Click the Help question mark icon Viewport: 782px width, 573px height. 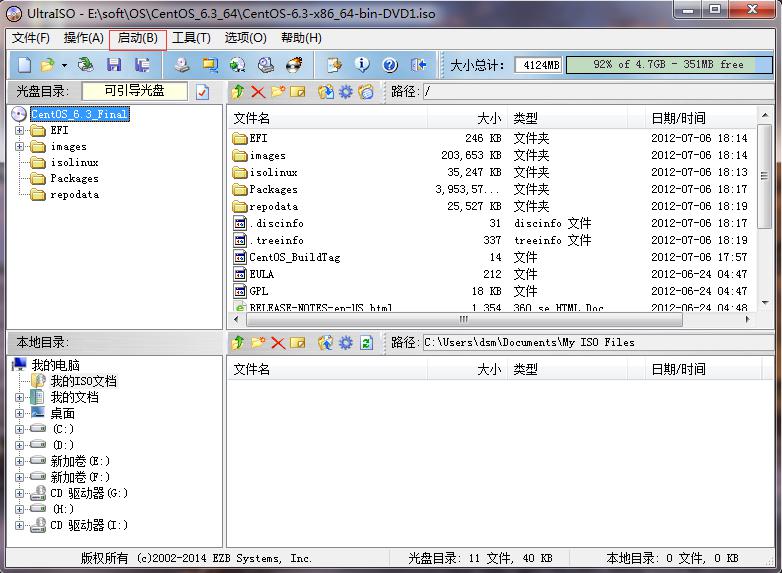pos(390,65)
